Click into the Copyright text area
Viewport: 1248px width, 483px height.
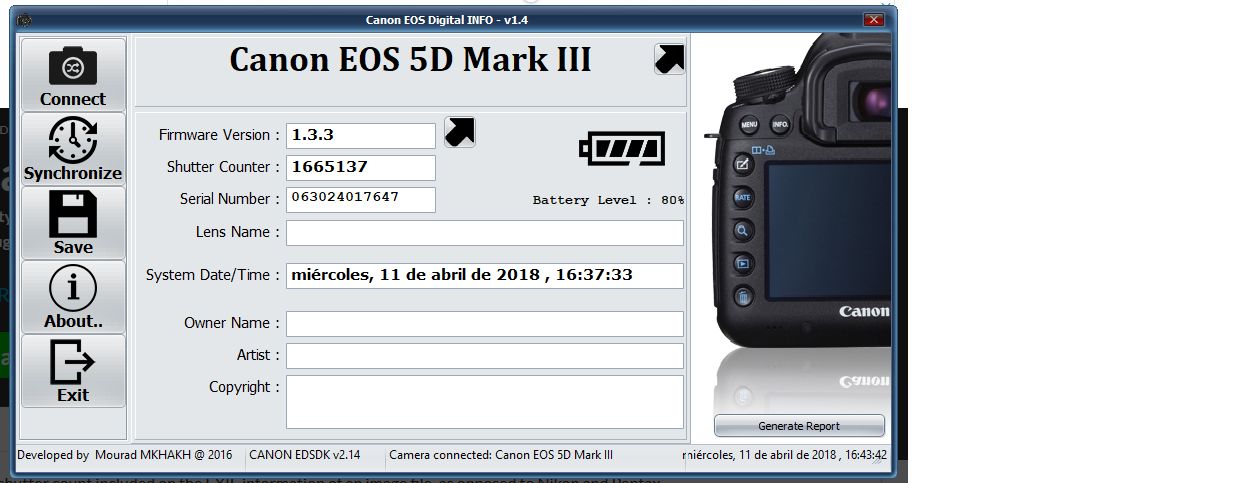pos(485,401)
